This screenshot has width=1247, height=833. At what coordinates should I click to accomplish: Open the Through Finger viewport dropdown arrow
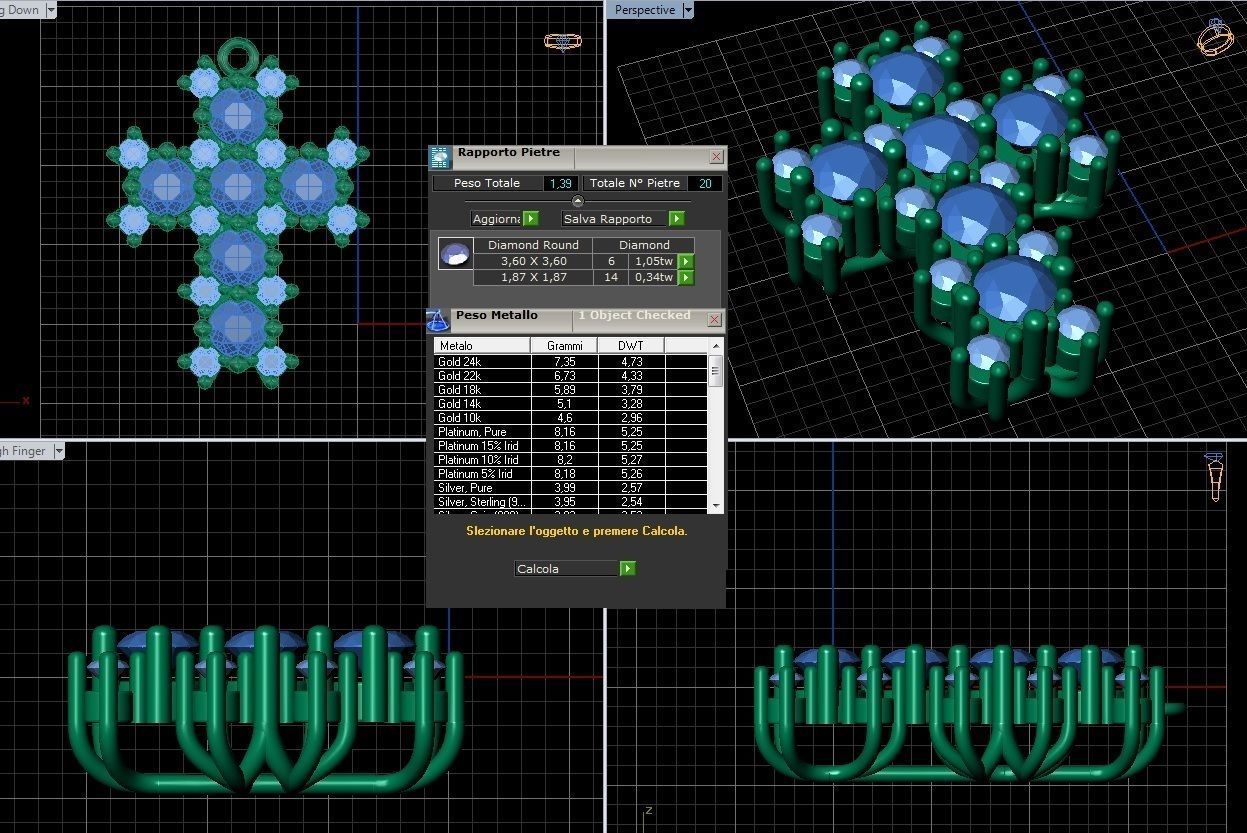pyautogui.click(x=58, y=451)
